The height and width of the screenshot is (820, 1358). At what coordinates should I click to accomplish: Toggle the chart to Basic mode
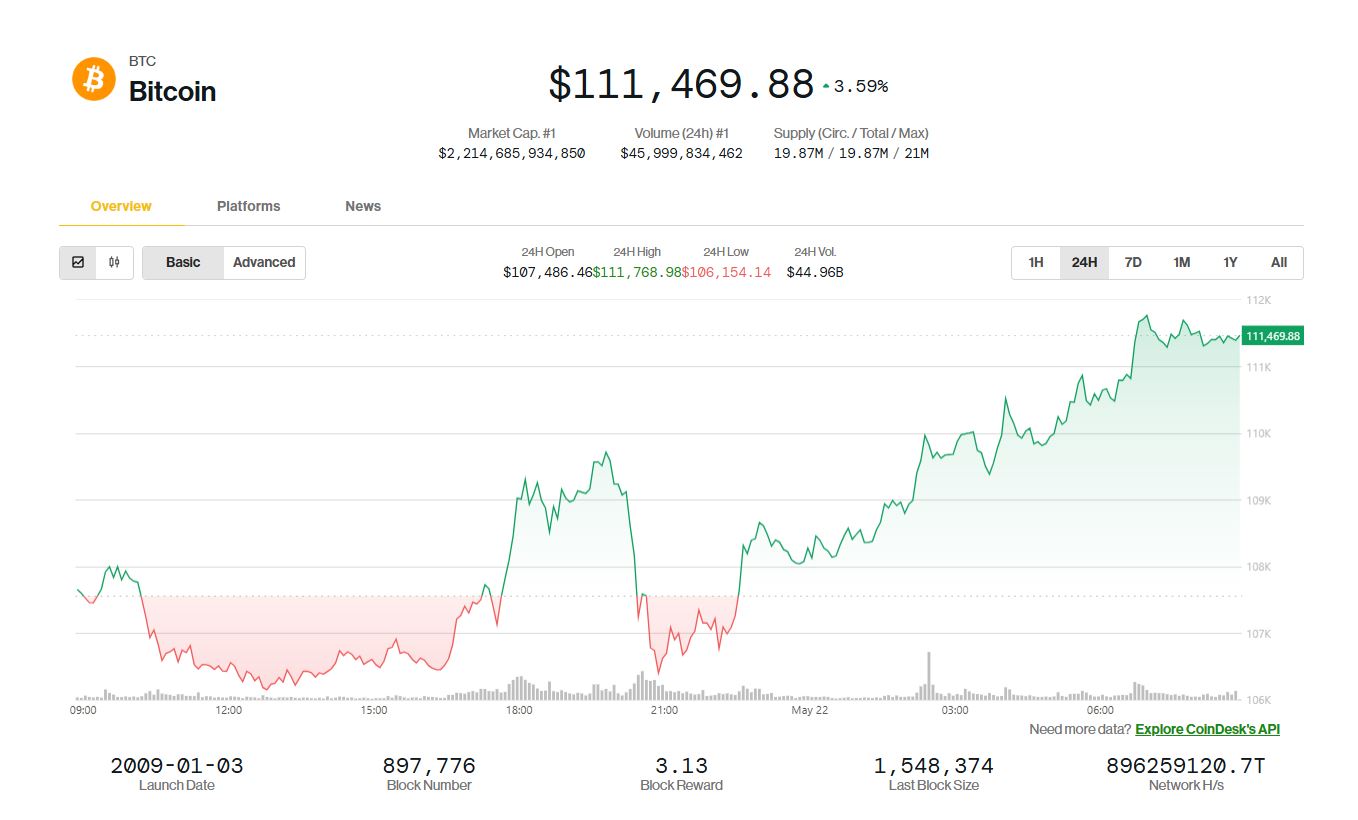coord(183,263)
